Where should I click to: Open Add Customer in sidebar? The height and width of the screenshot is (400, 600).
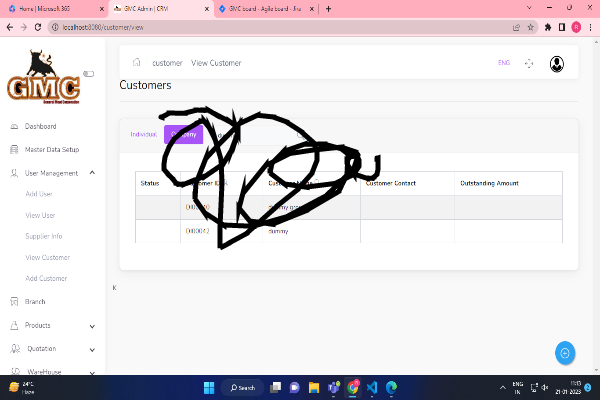point(46,278)
